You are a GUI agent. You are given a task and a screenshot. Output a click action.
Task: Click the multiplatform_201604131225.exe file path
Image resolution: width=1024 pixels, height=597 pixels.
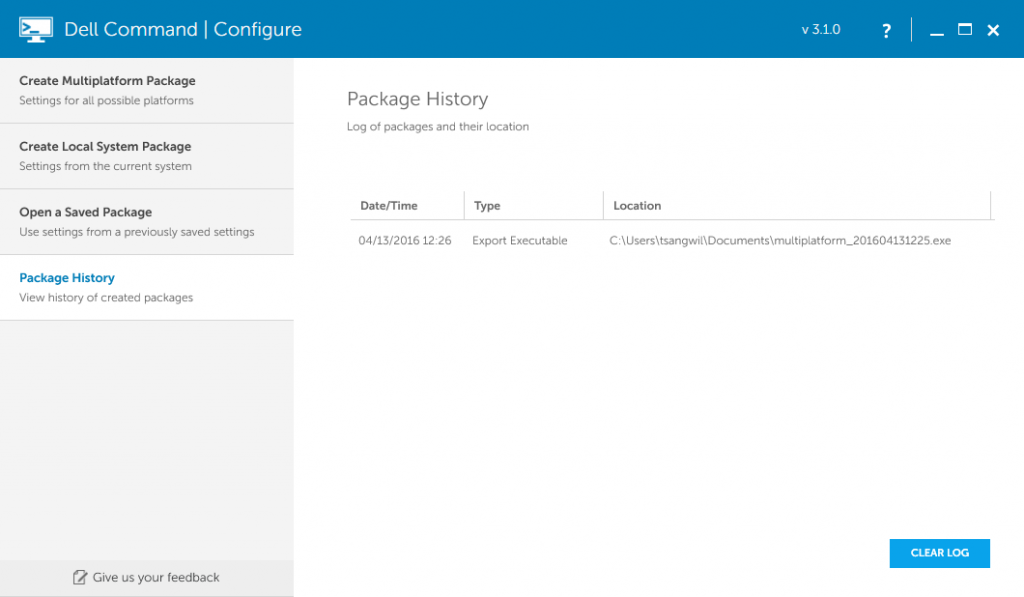pos(779,241)
